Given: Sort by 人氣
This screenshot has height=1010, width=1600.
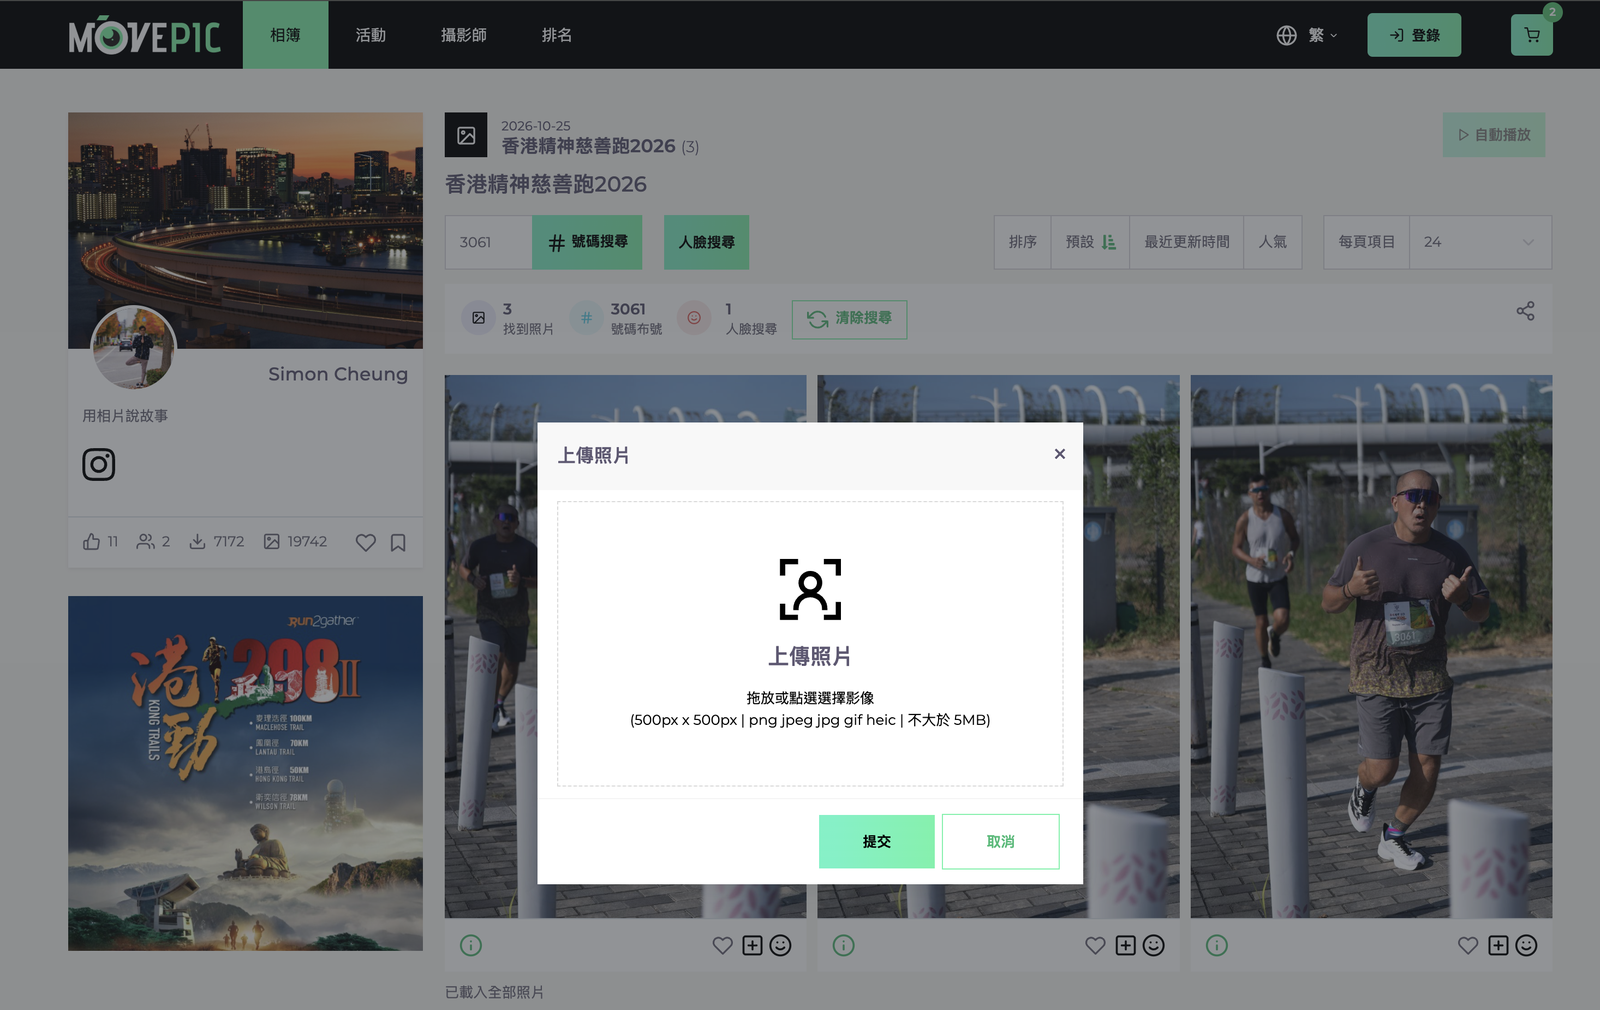Looking at the screenshot, I should click(x=1273, y=242).
